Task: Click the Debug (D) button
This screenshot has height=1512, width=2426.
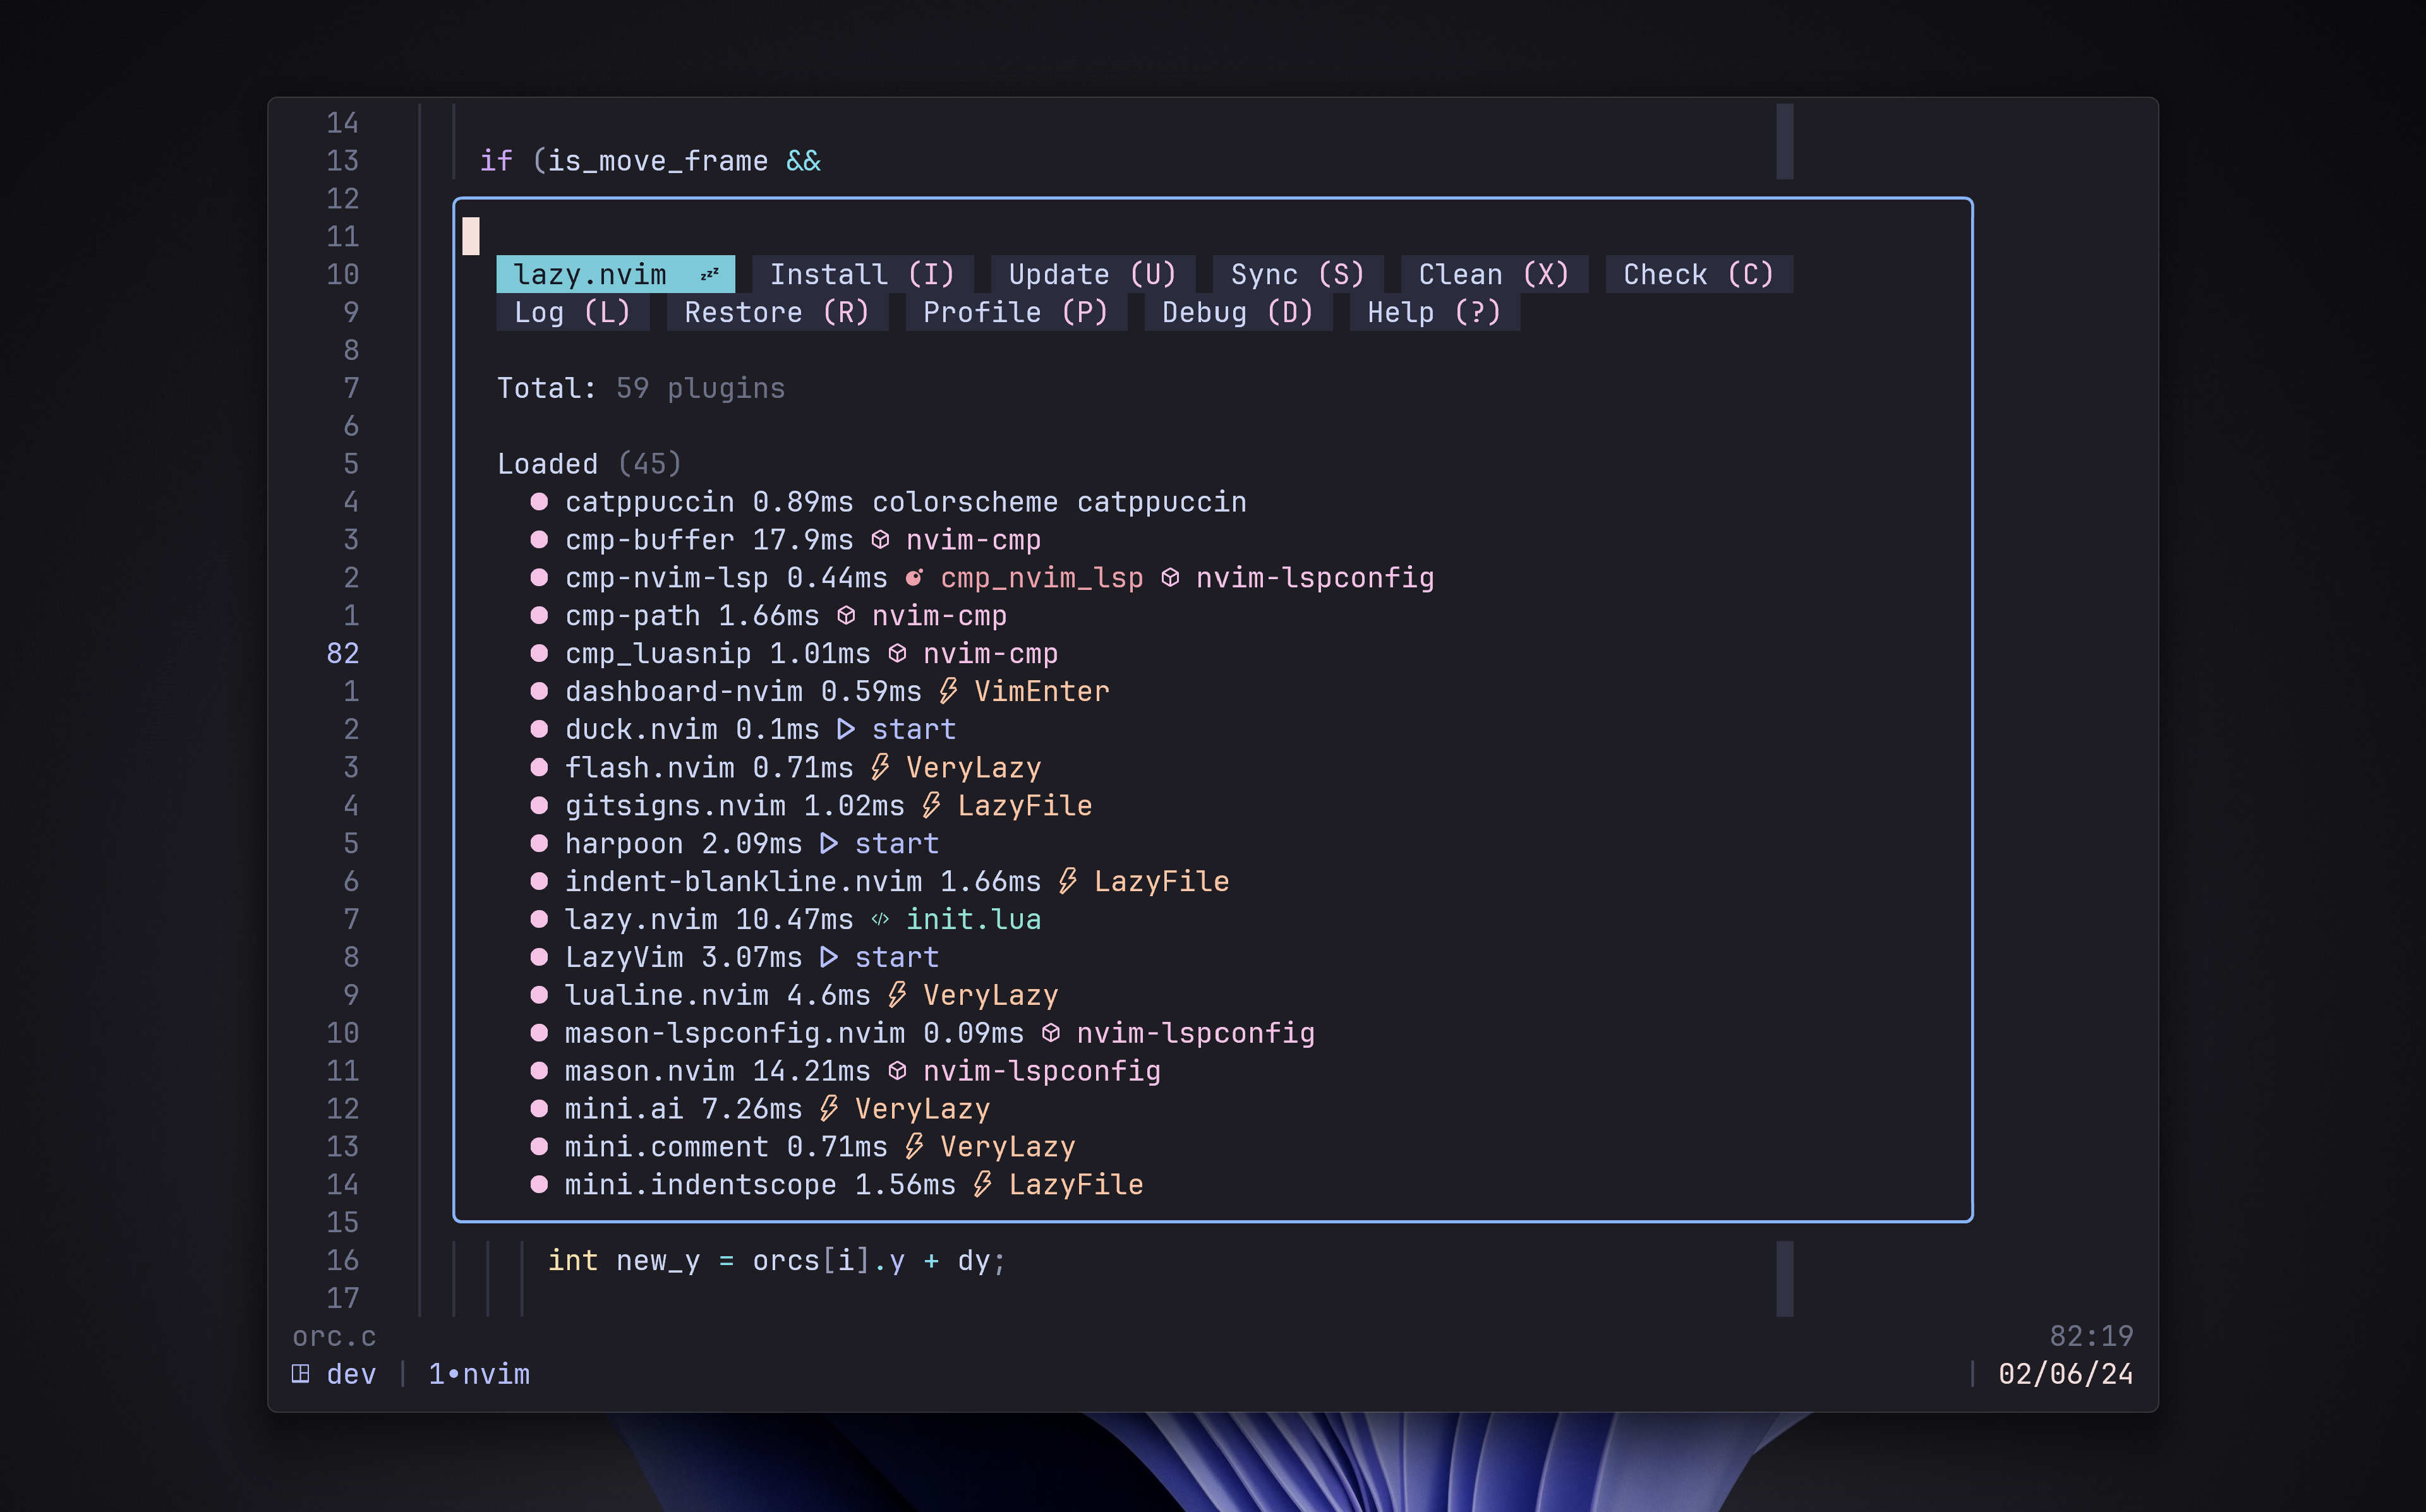Action: click(1238, 312)
